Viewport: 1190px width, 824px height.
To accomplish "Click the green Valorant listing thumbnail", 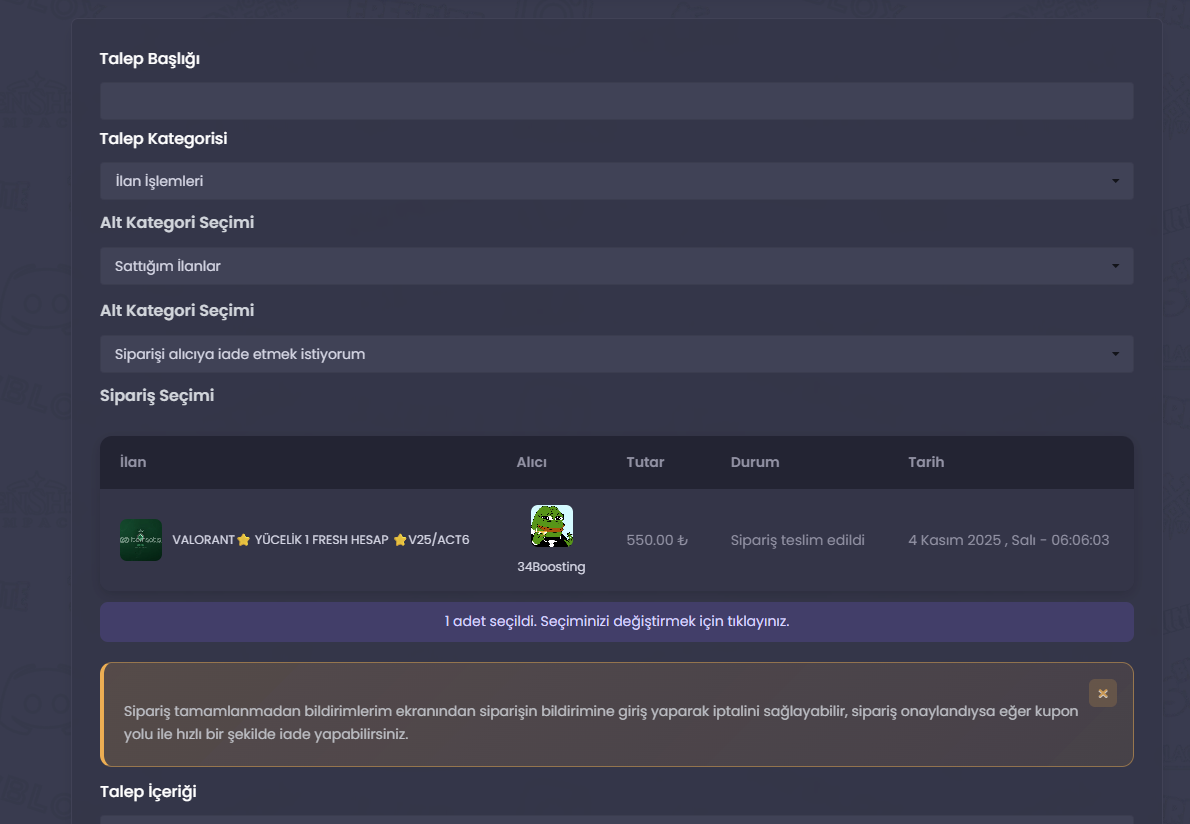I will pyautogui.click(x=141, y=540).
